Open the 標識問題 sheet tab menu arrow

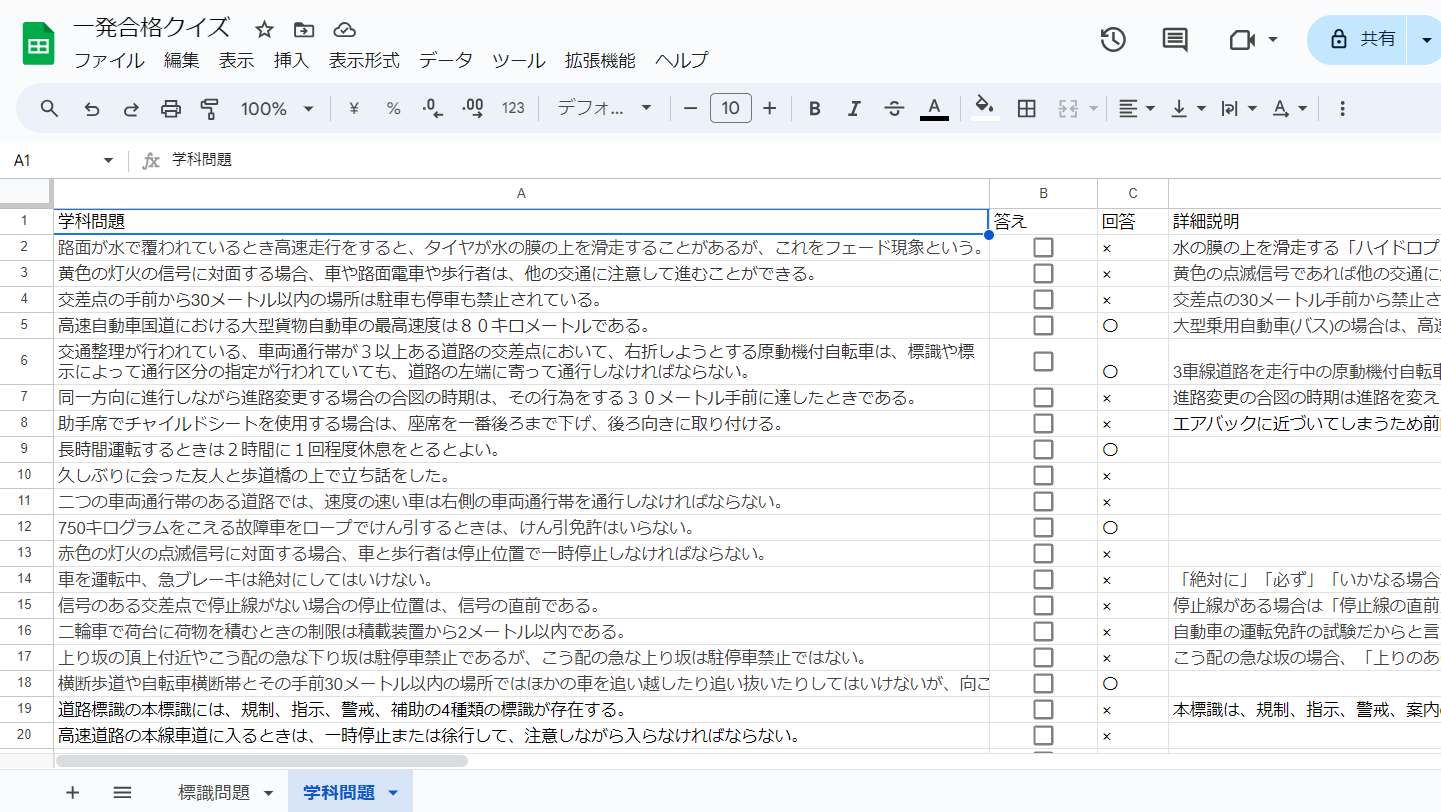click(x=268, y=793)
